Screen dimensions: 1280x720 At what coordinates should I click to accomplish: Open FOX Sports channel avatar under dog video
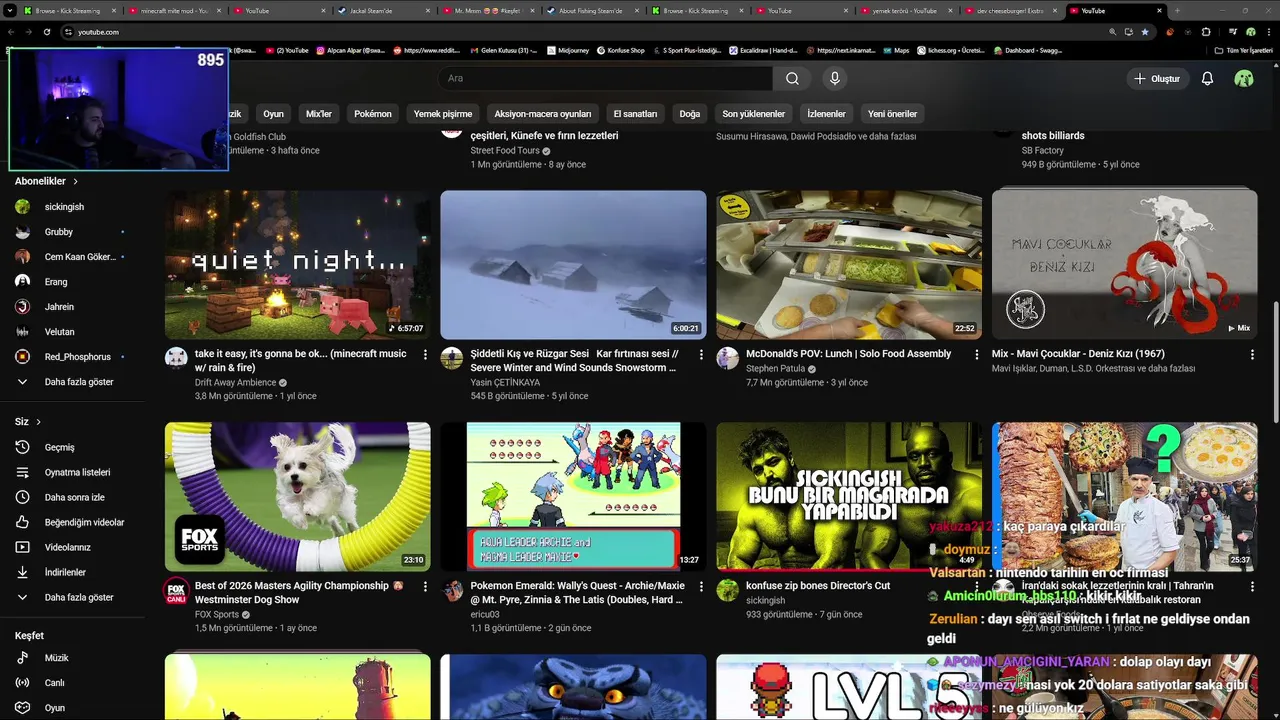coord(176,590)
